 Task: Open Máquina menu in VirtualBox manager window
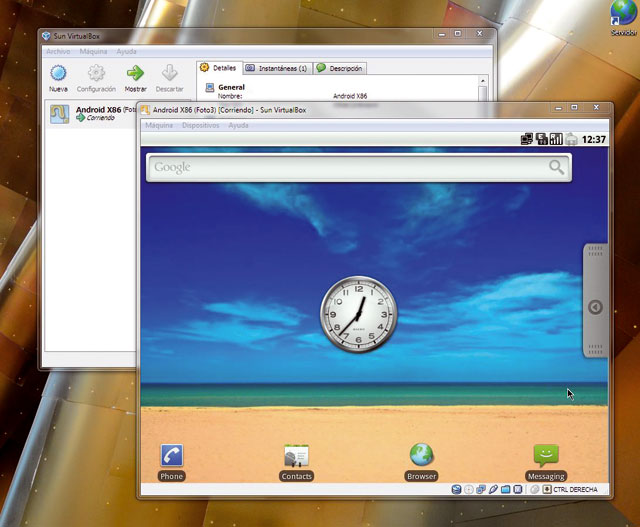(93, 51)
